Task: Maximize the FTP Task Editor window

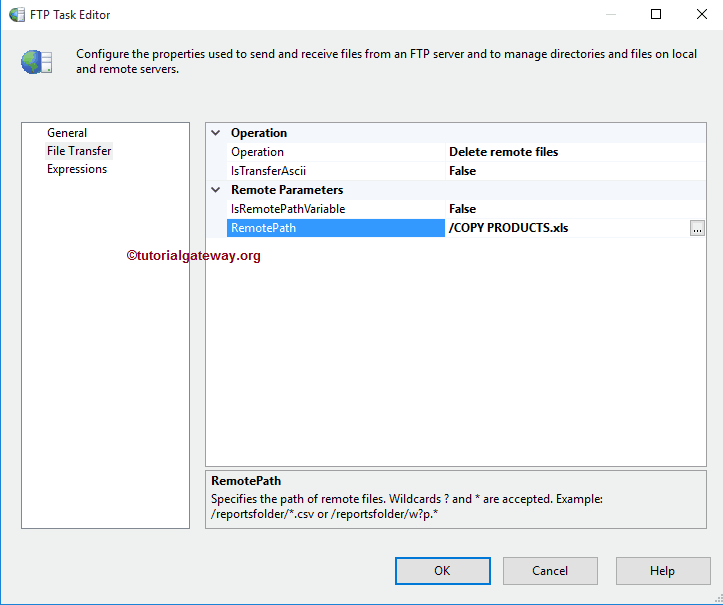Action: pos(656,14)
